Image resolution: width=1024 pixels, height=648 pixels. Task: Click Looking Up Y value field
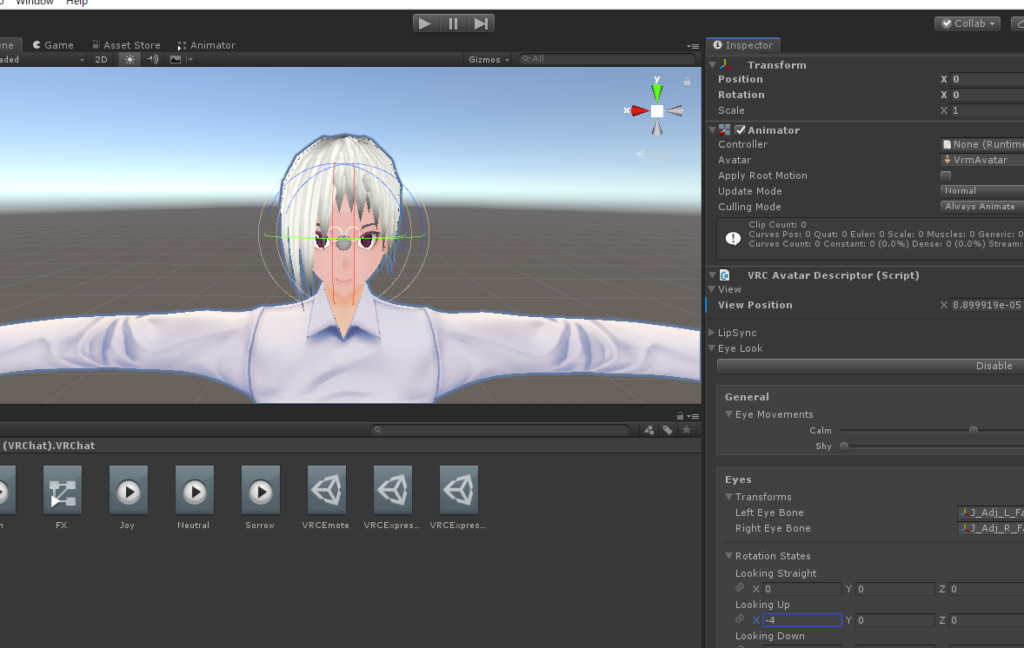tap(895, 621)
